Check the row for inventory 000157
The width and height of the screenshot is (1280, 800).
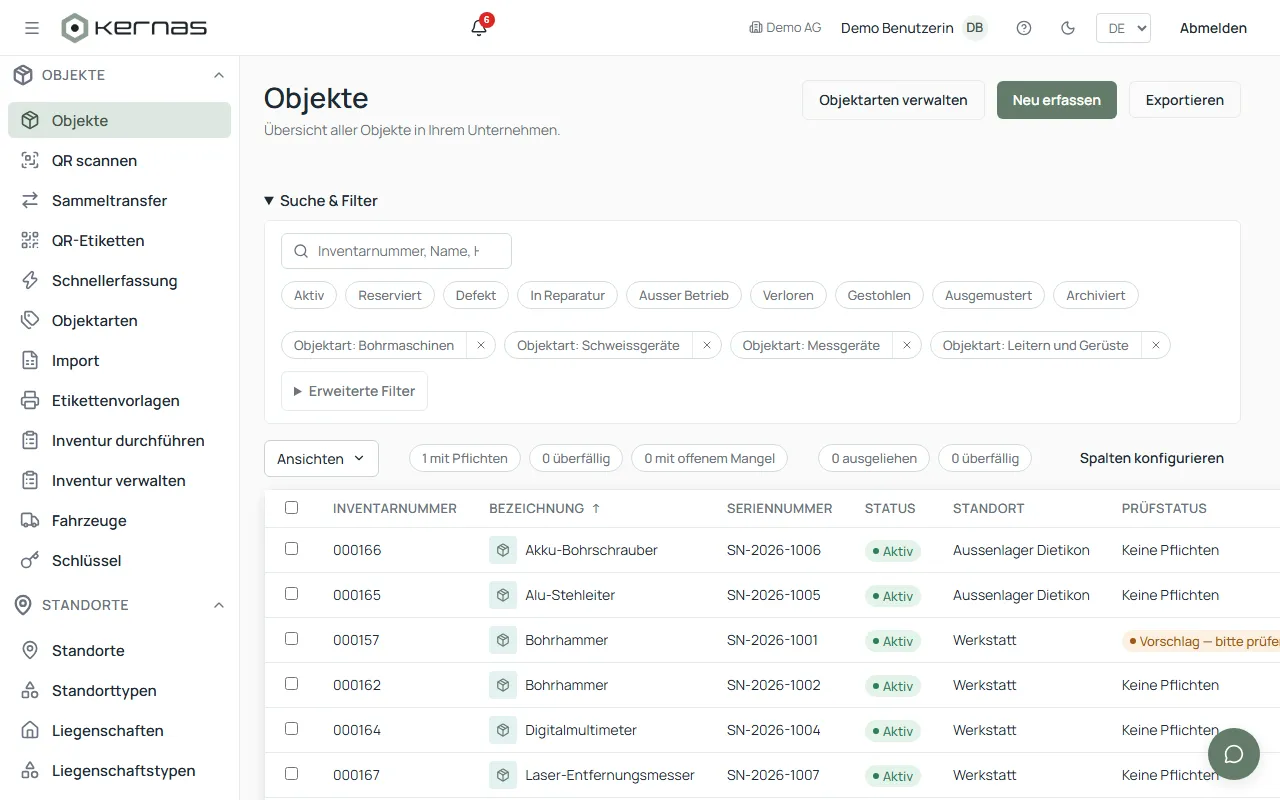292,639
